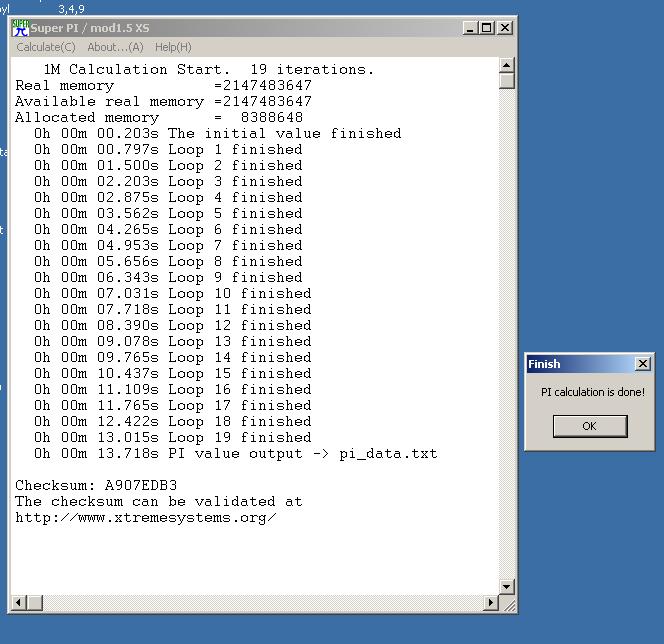Click the 'Loop 18 finished' line
Image resolution: width=664 pixels, height=644 pixels.
pyautogui.click(x=173, y=421)
